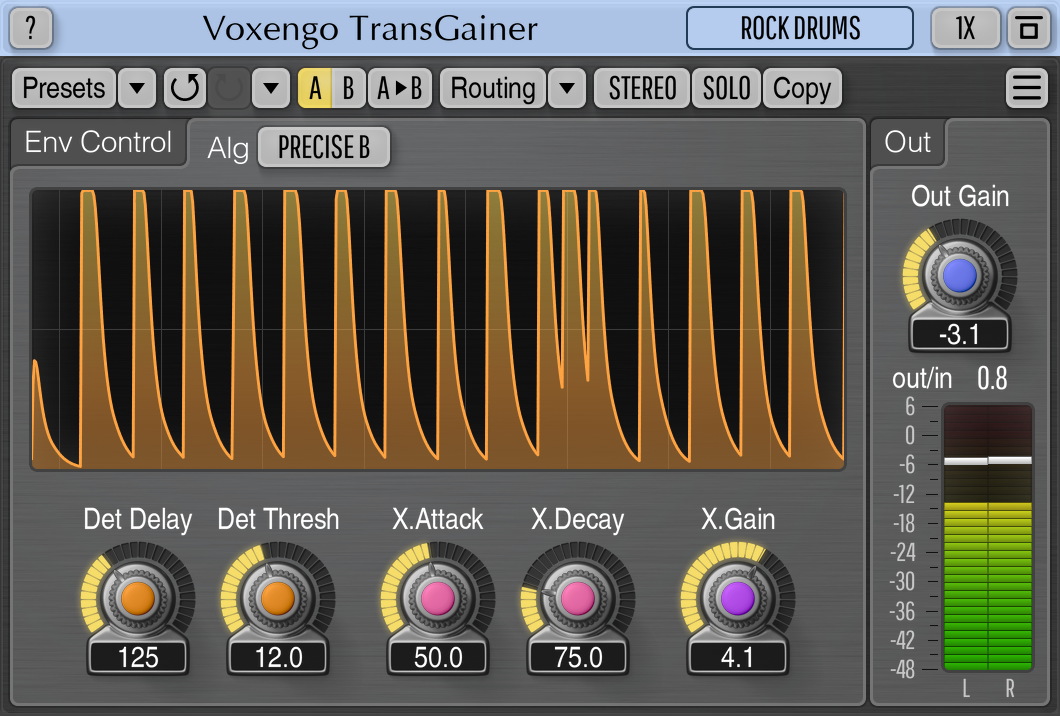
Task: Click the hamburger menu icon
Action: pyautogui.click(x=1026, y=88)
